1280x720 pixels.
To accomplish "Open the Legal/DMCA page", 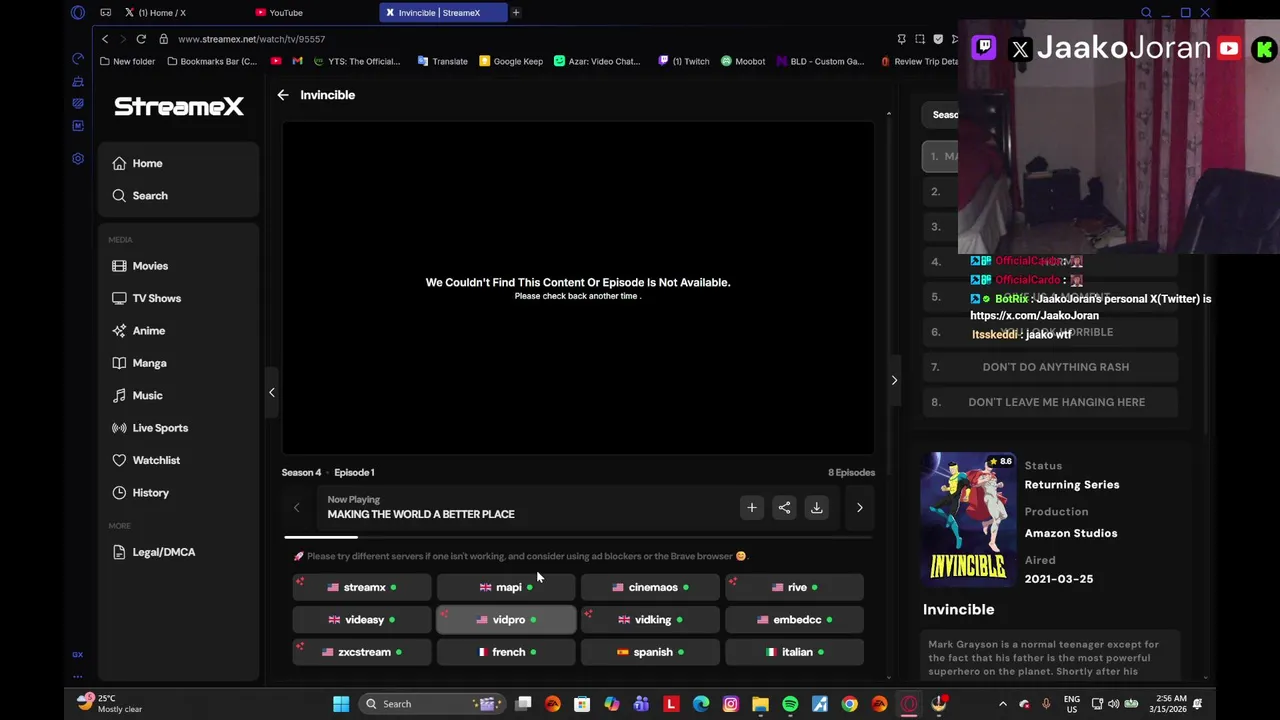I will click(179, 552).
